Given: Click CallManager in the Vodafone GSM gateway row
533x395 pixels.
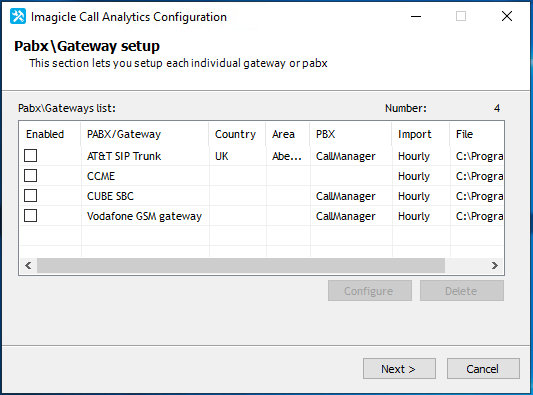Looking at the screenshot, I should click(346, 216).
